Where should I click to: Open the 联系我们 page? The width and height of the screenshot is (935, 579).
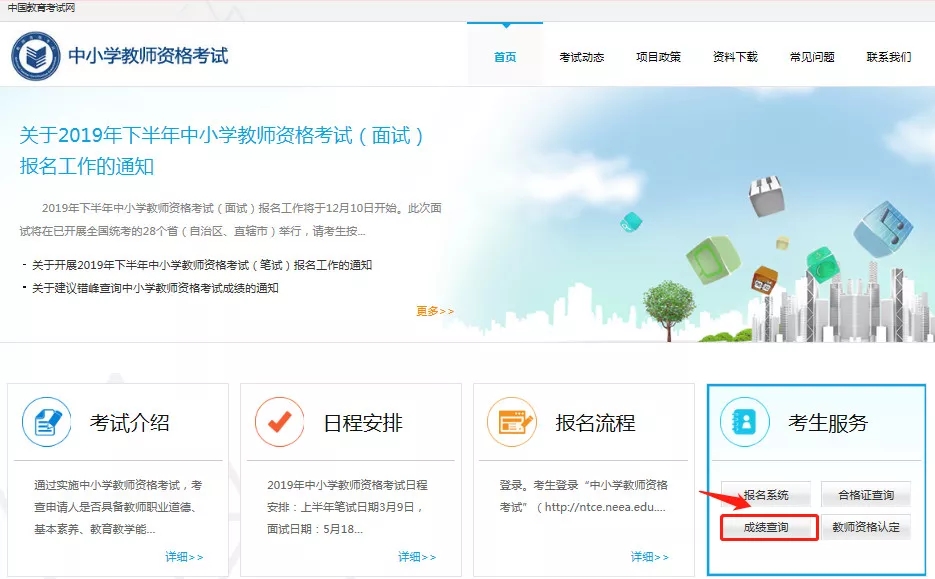pos(890,57)
